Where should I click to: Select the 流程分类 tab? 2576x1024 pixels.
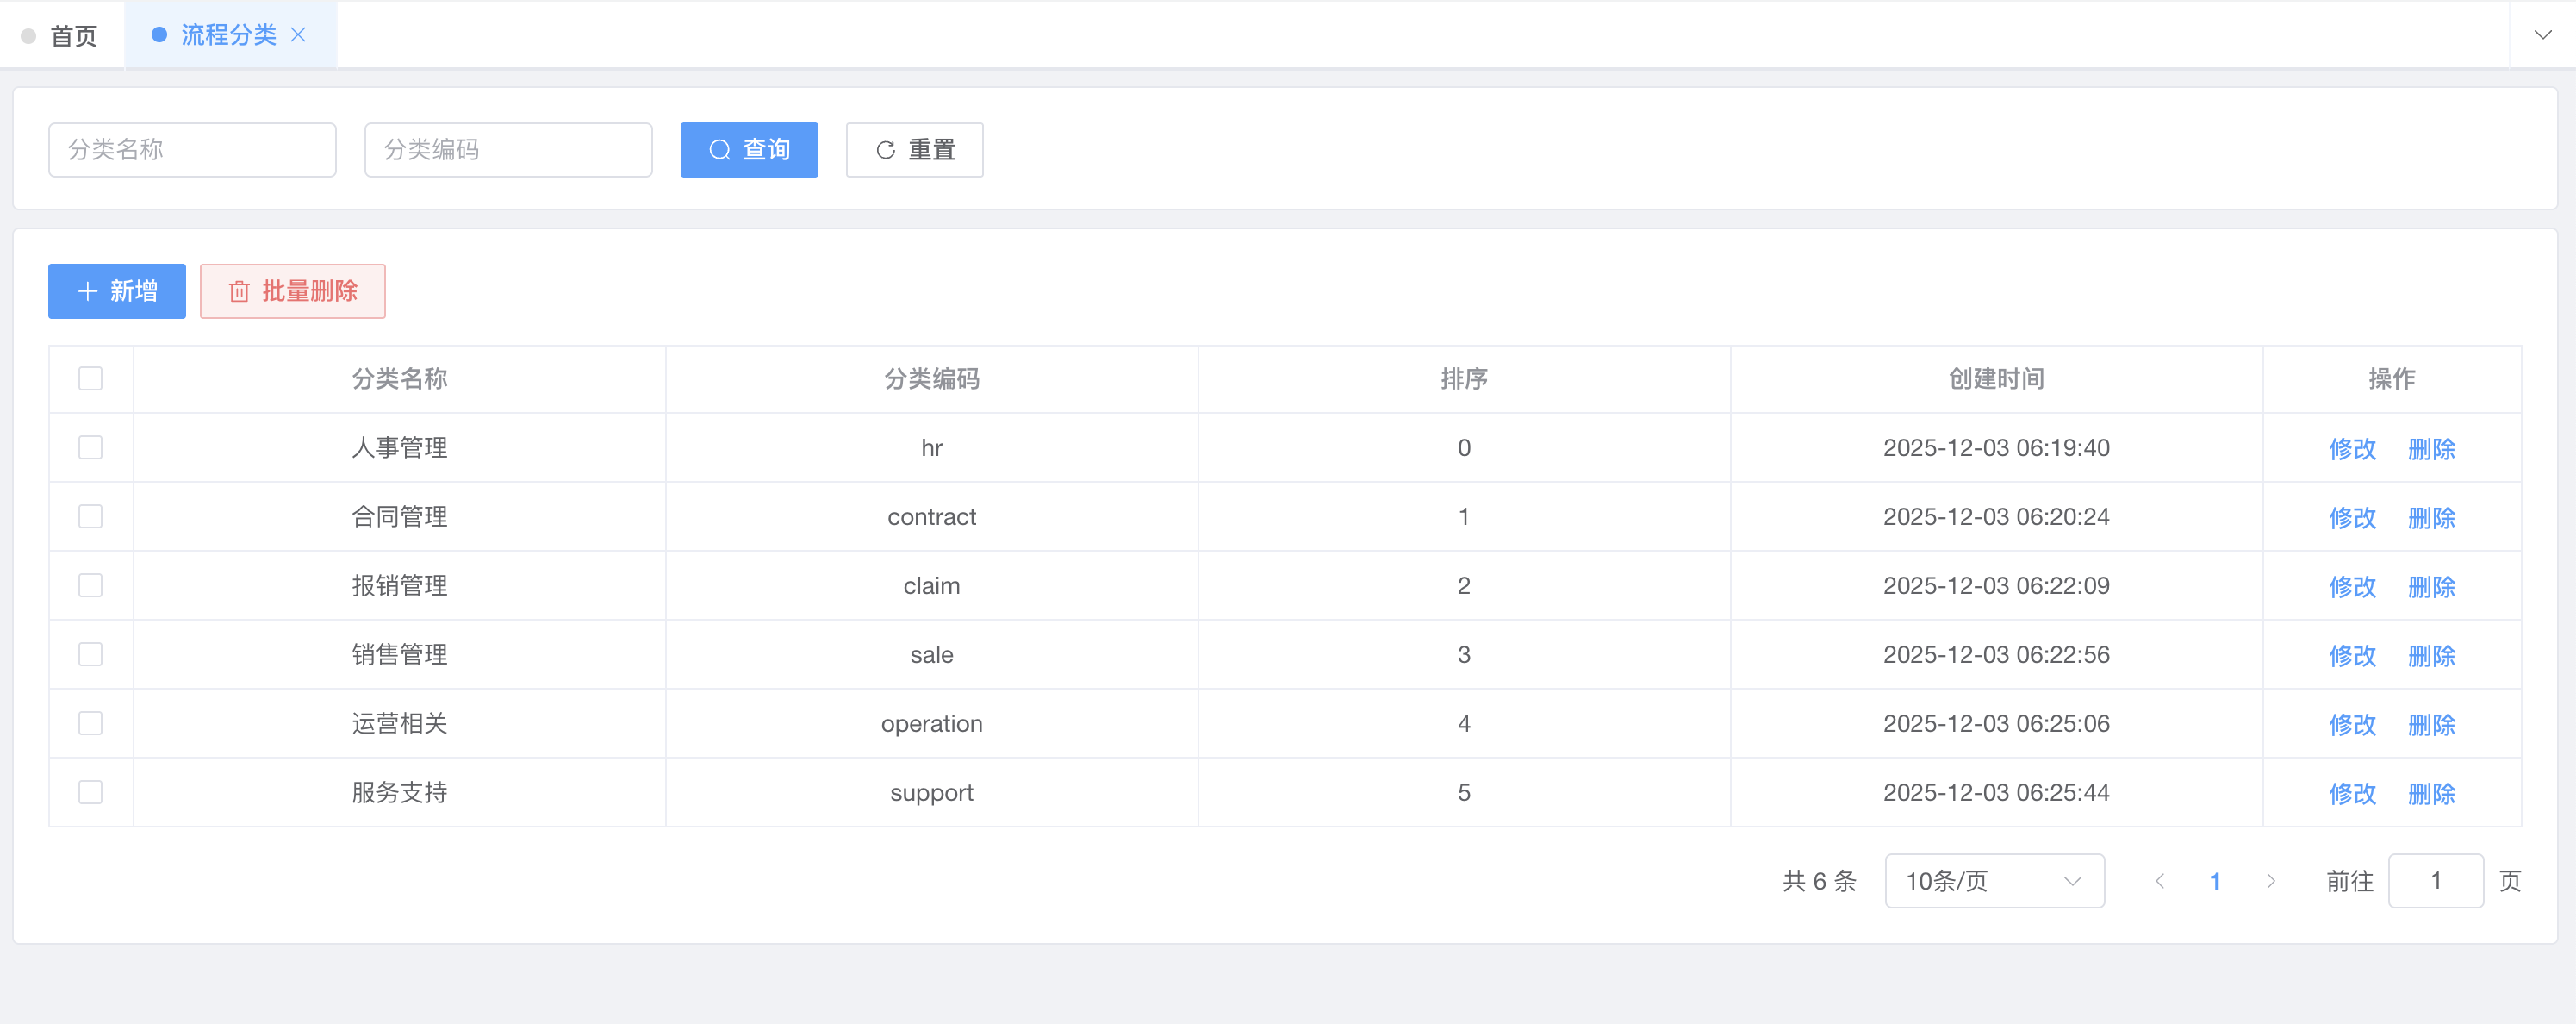pyautogui.click(x=228, y=35)
